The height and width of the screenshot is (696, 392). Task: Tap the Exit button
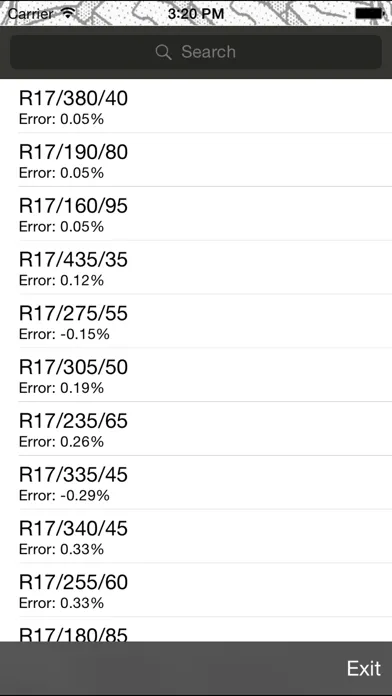tap(364, 668)
